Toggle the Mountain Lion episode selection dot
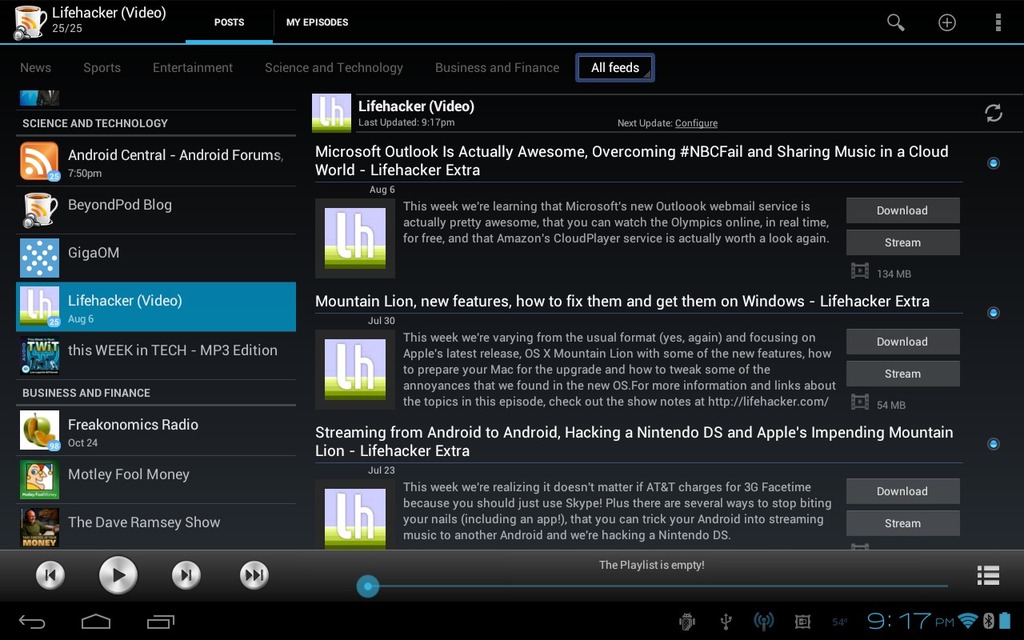 click(993, 313)
